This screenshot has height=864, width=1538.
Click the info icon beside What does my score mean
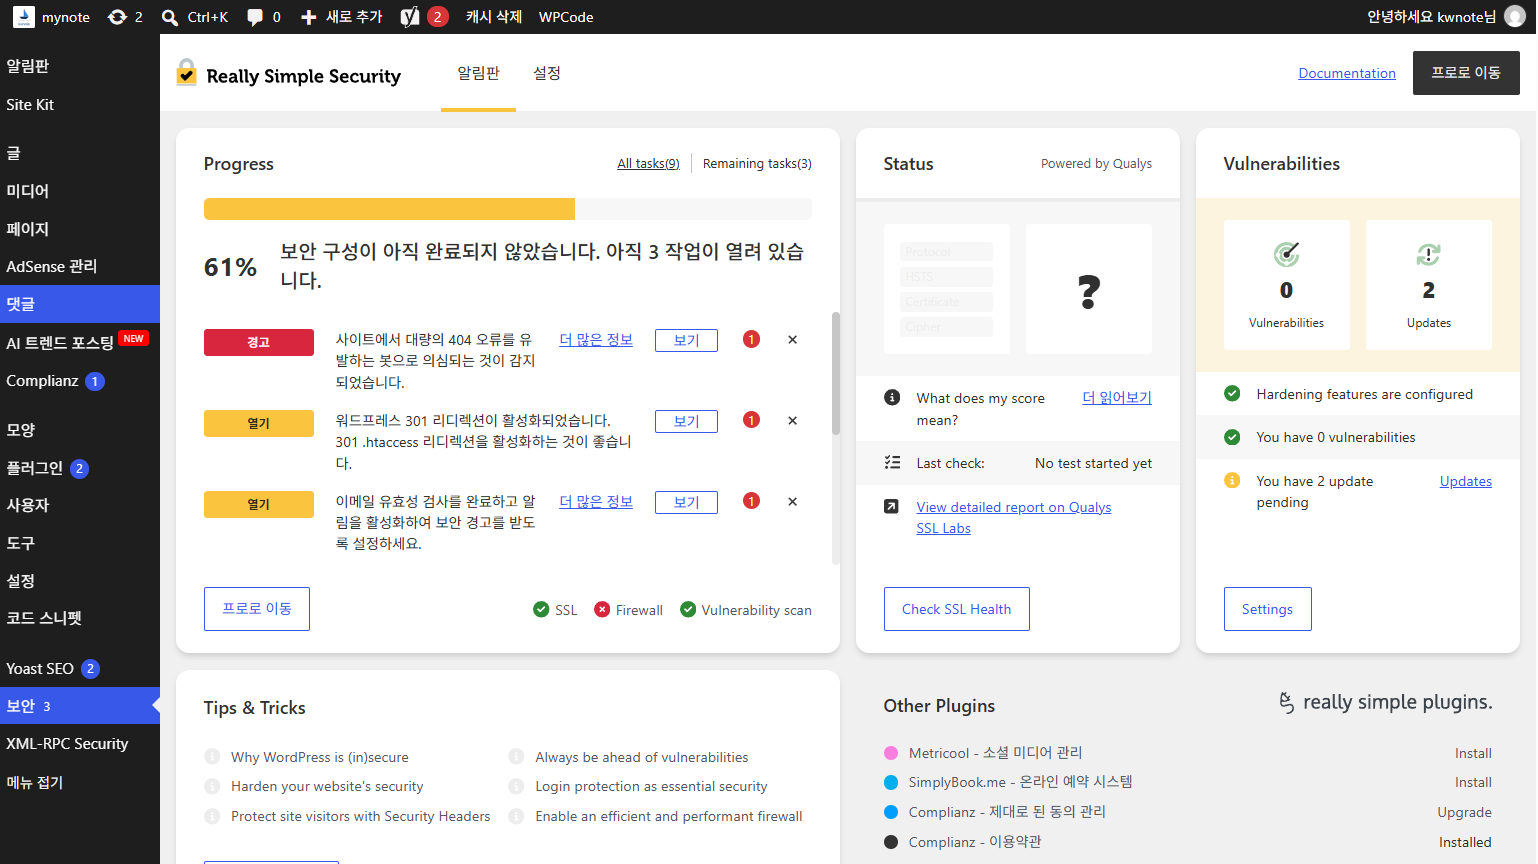892,398
